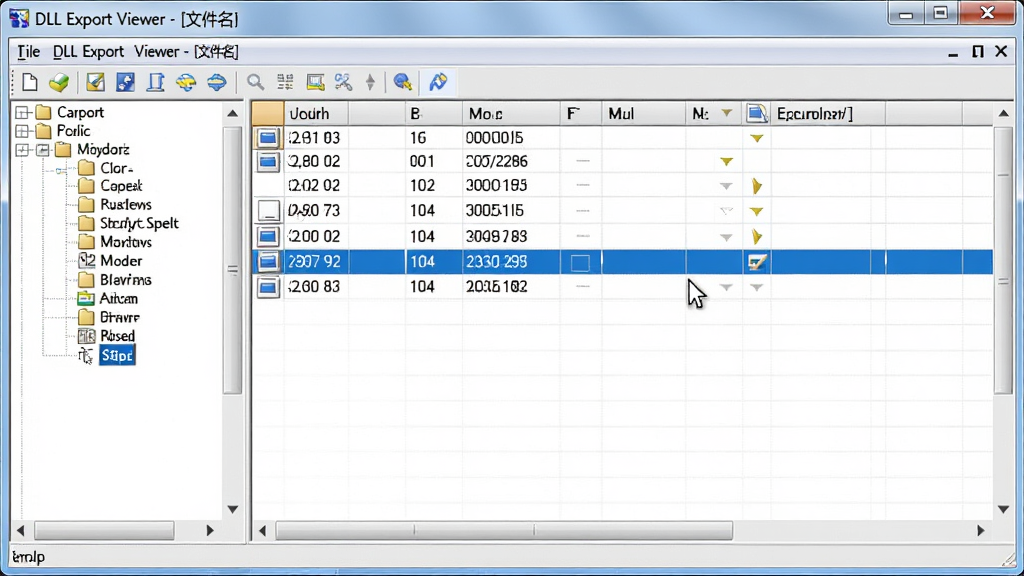Image resolution: width=1024 pixels, height=576 pixels.
Task: Click the table's horizontal scrollbar thumb
Action: pos(504,530)
